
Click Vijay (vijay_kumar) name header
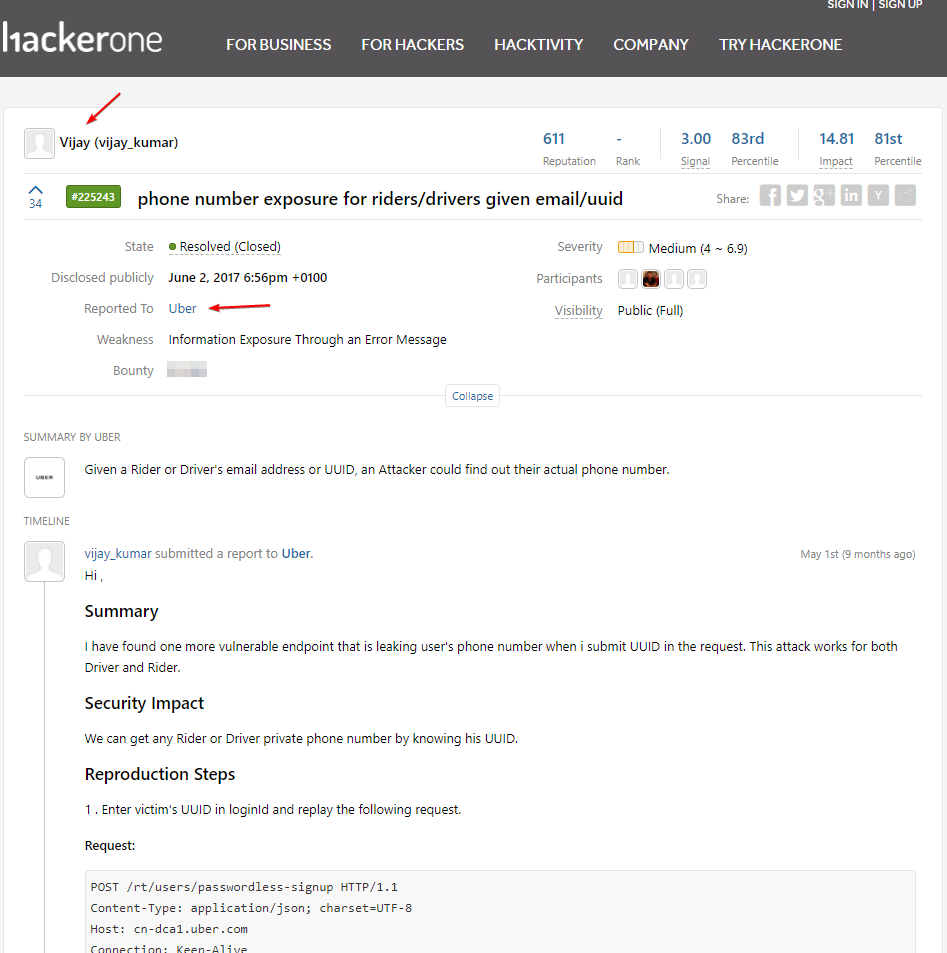[x=119, y=143]
